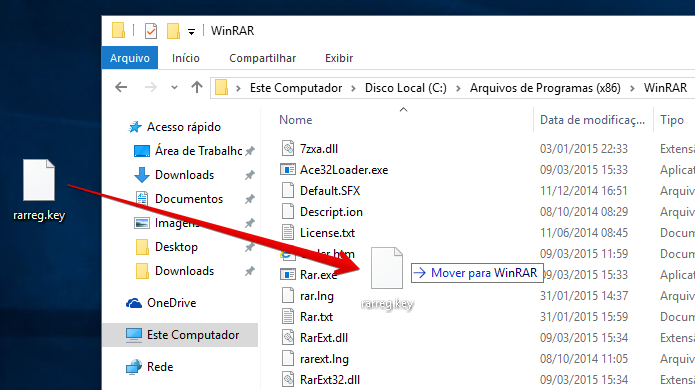Select the rar.lng file
Viewport: 695px width, 390px height.
[317, 296]
